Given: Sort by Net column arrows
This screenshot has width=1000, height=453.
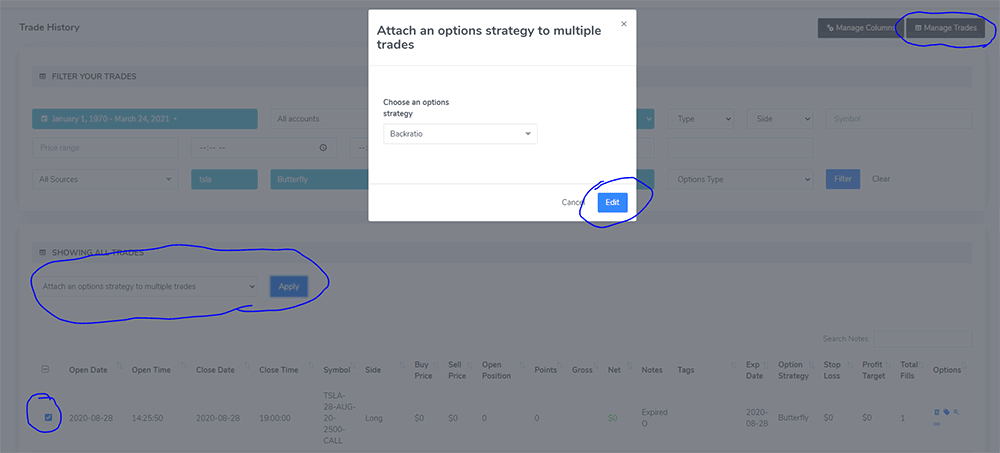Looking at the screenshot, I should pos(629,366).
